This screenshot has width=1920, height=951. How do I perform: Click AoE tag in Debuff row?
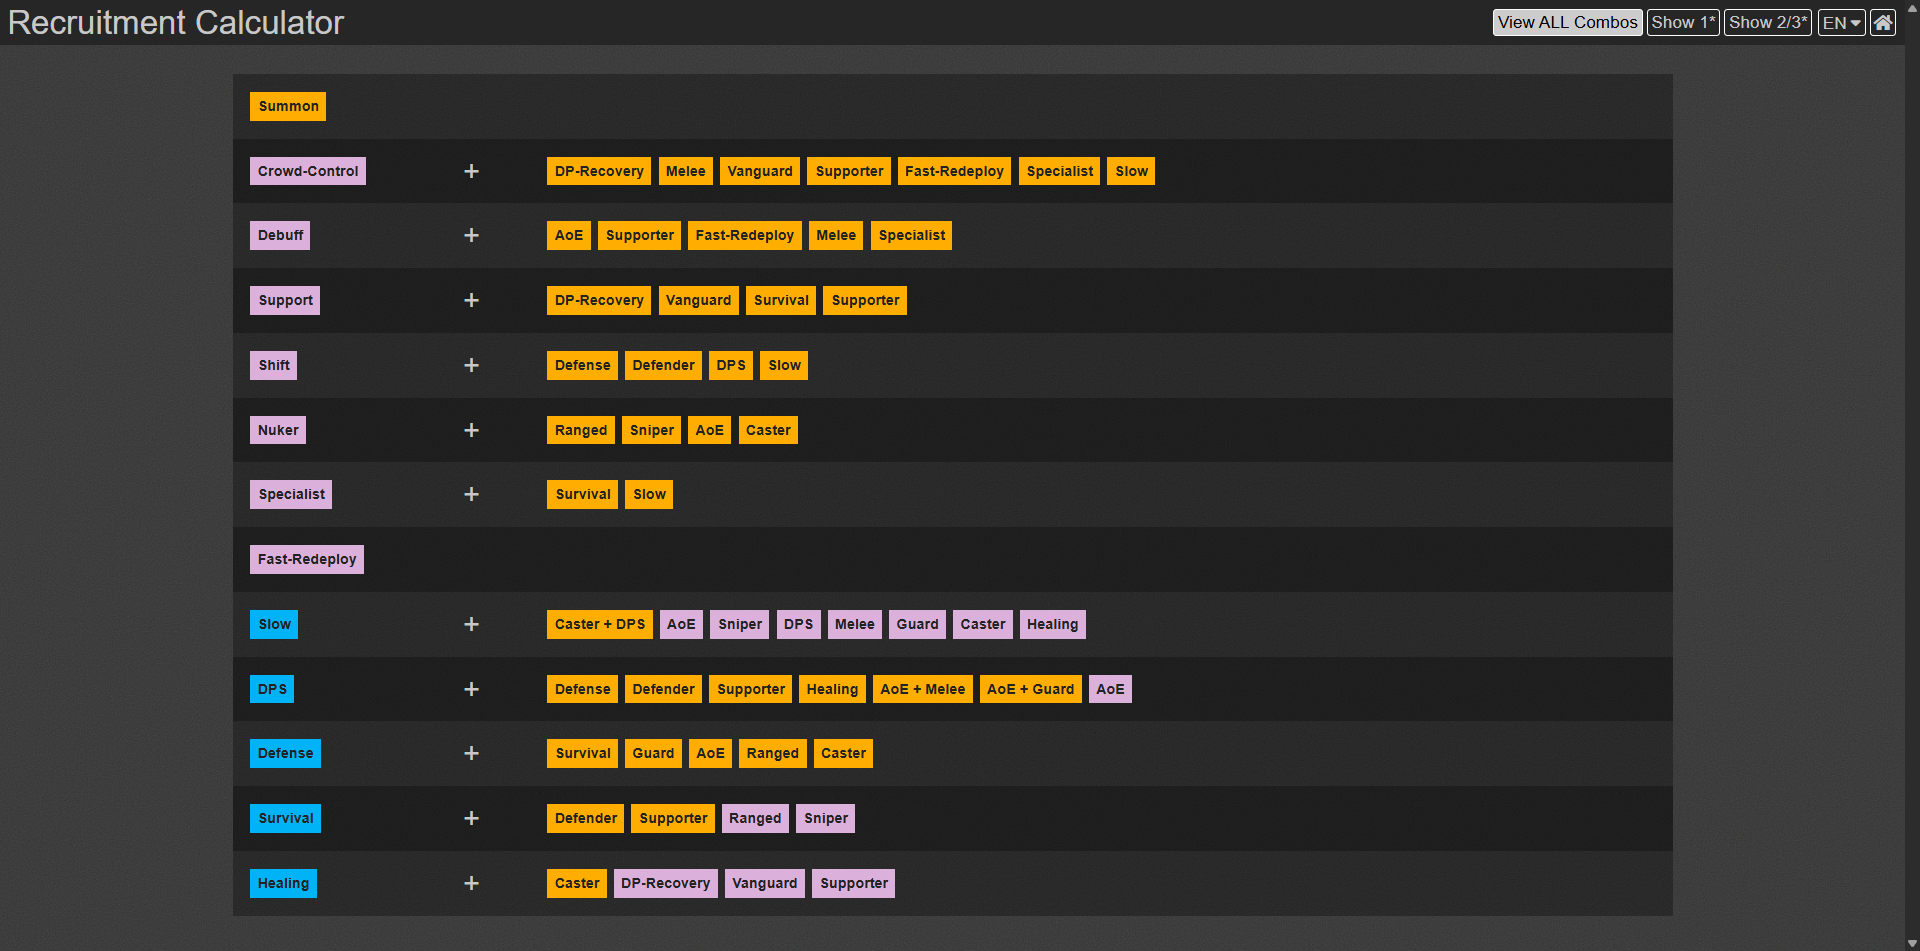(569, 235)
